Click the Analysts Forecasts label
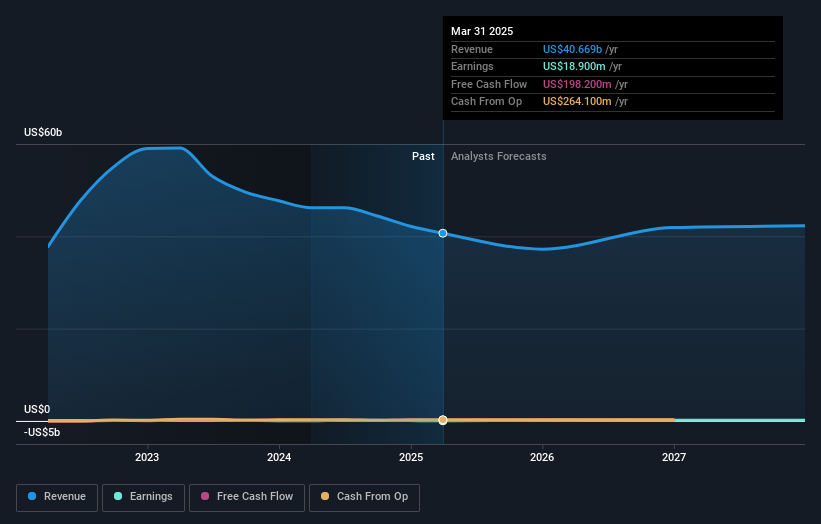The image size is (821, 524). click(x=498, y=156)
